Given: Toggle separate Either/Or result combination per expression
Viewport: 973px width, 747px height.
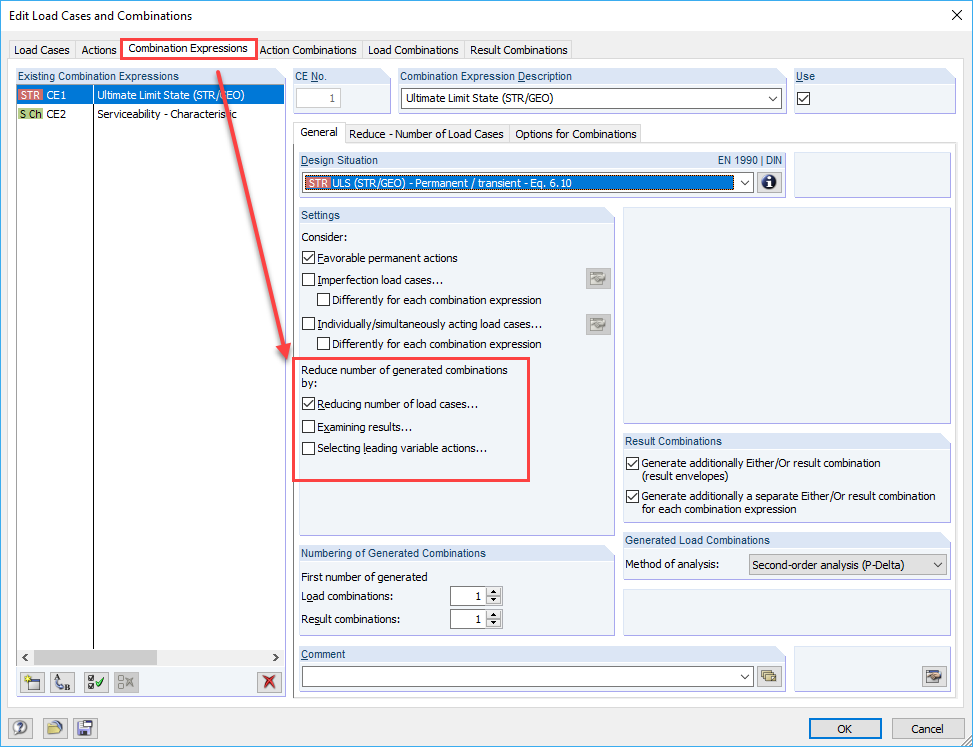Looking at the screenshot, I should 632,496.
